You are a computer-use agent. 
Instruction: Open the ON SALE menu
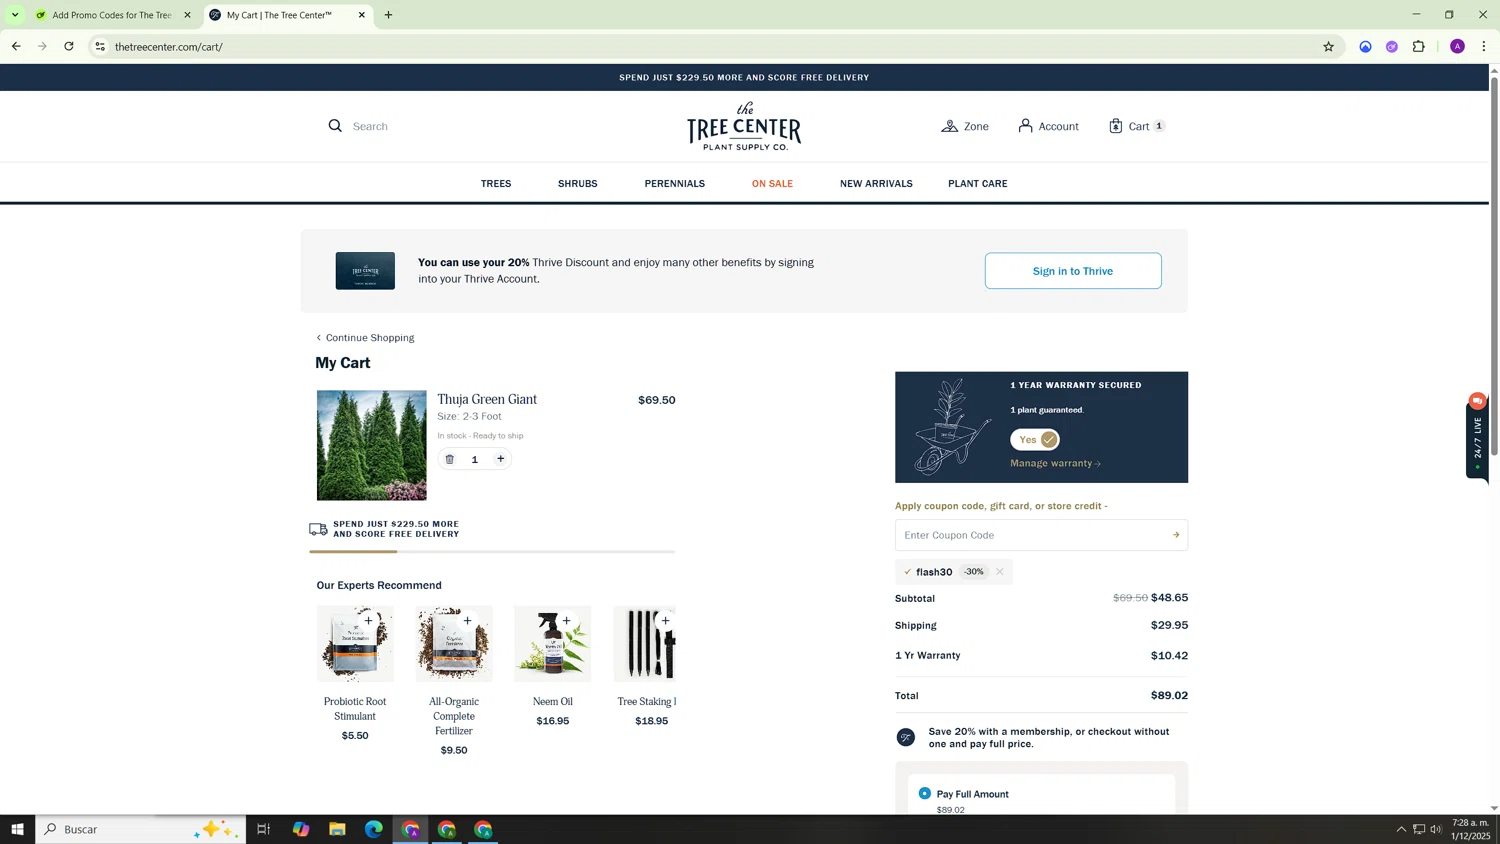point(772,184)
